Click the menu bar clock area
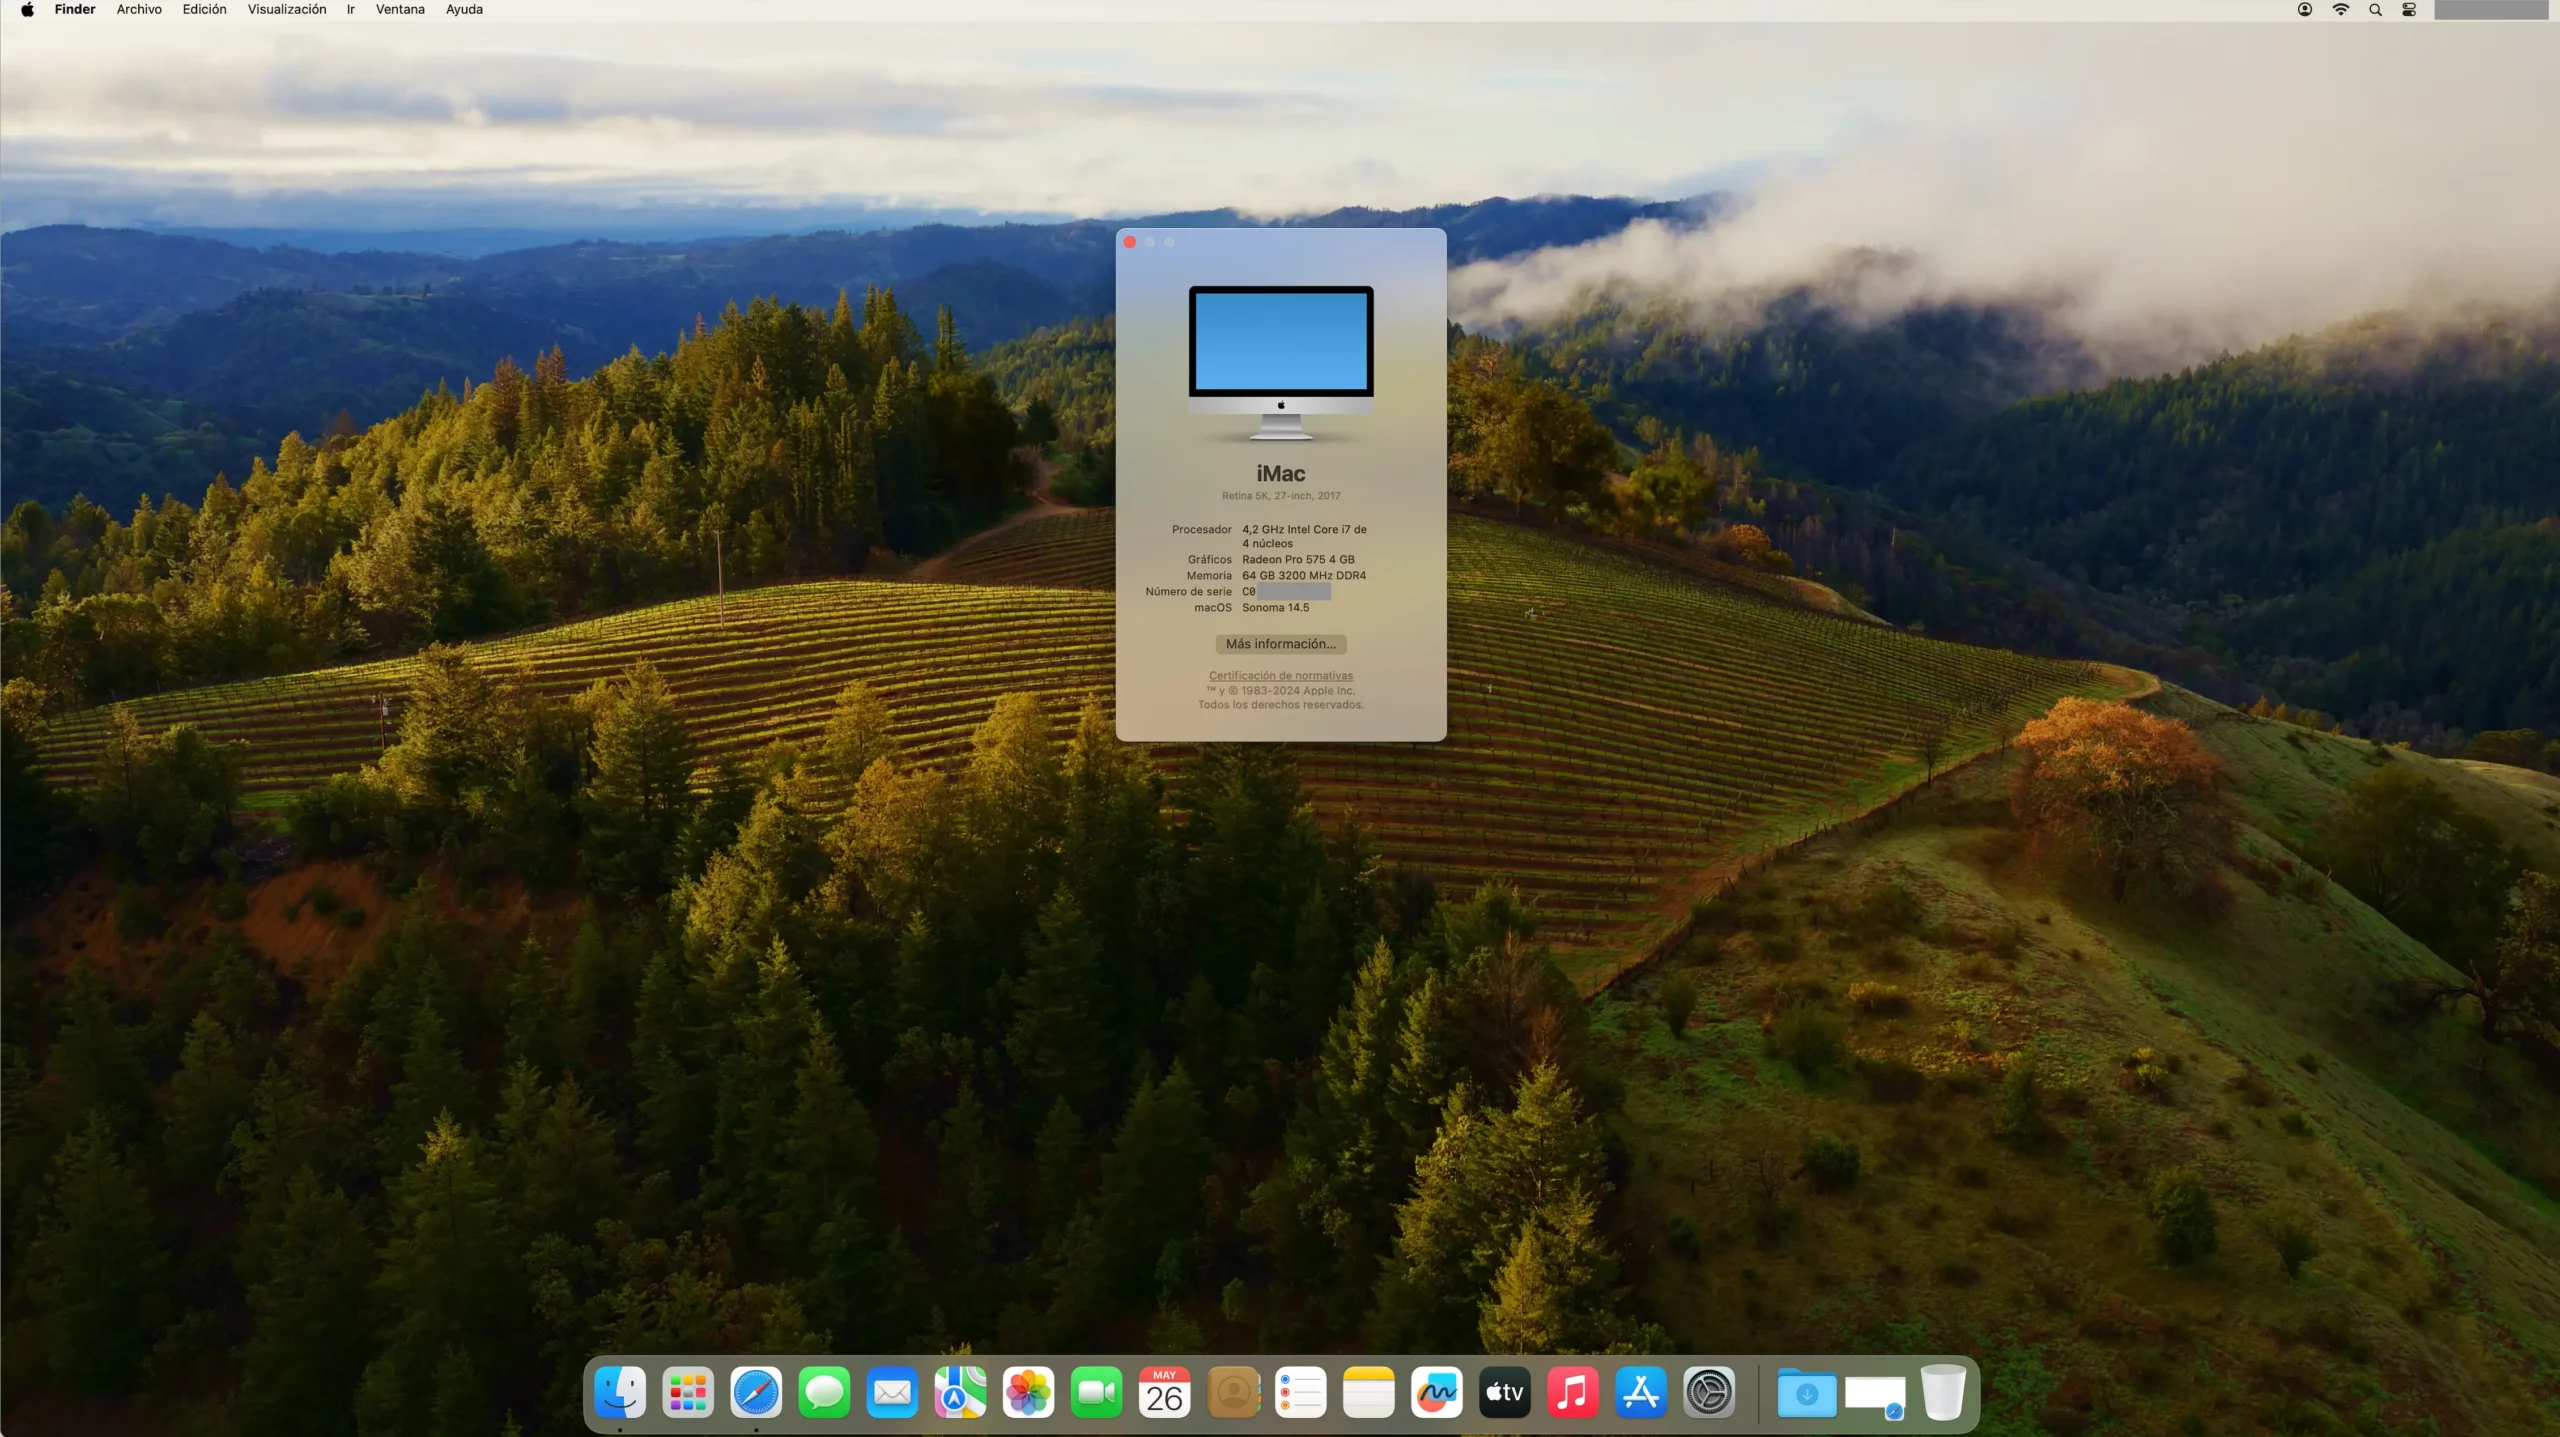 [2491, 10]
